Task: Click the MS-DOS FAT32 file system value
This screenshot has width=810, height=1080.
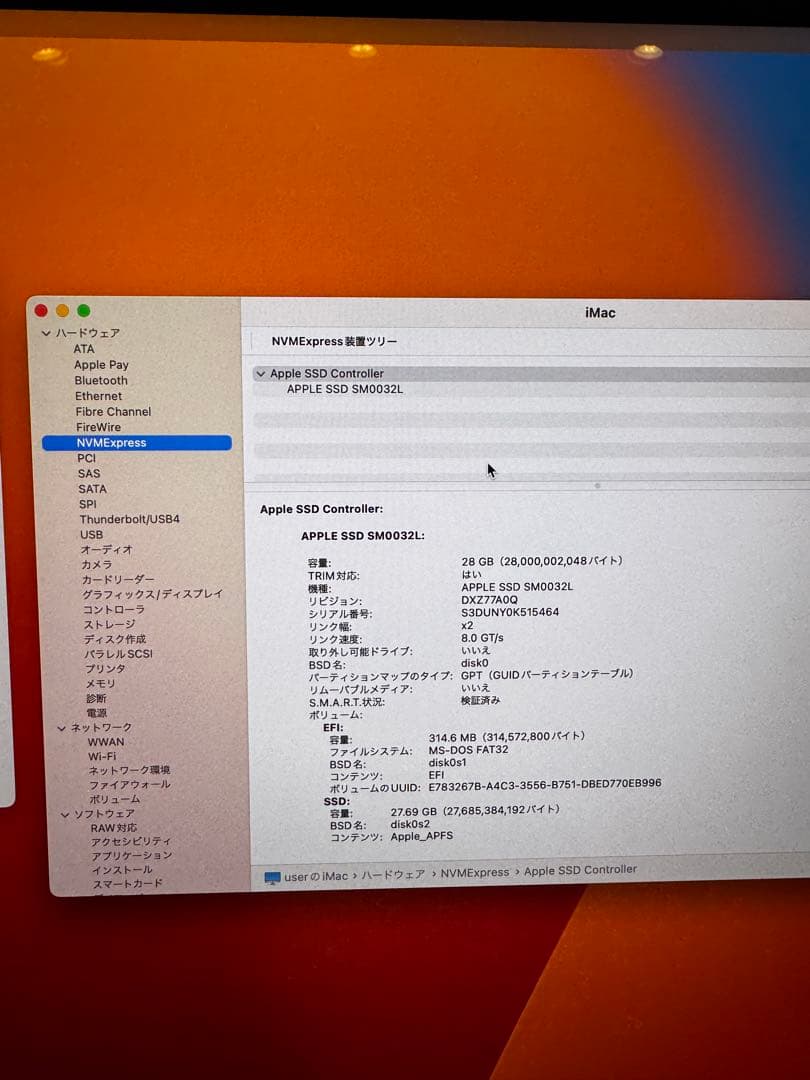Action: tap(468, 750)
